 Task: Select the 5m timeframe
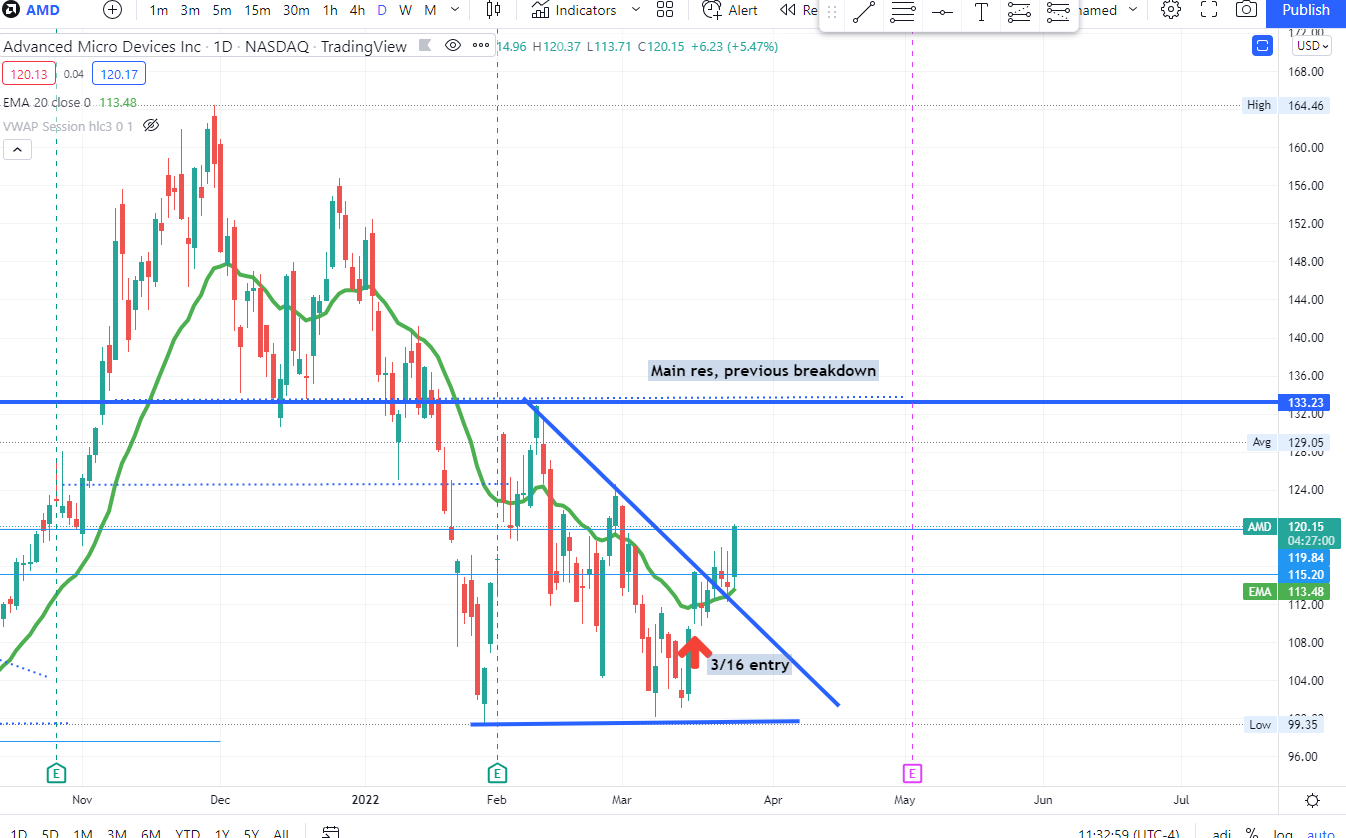click(x=222, y=10)
